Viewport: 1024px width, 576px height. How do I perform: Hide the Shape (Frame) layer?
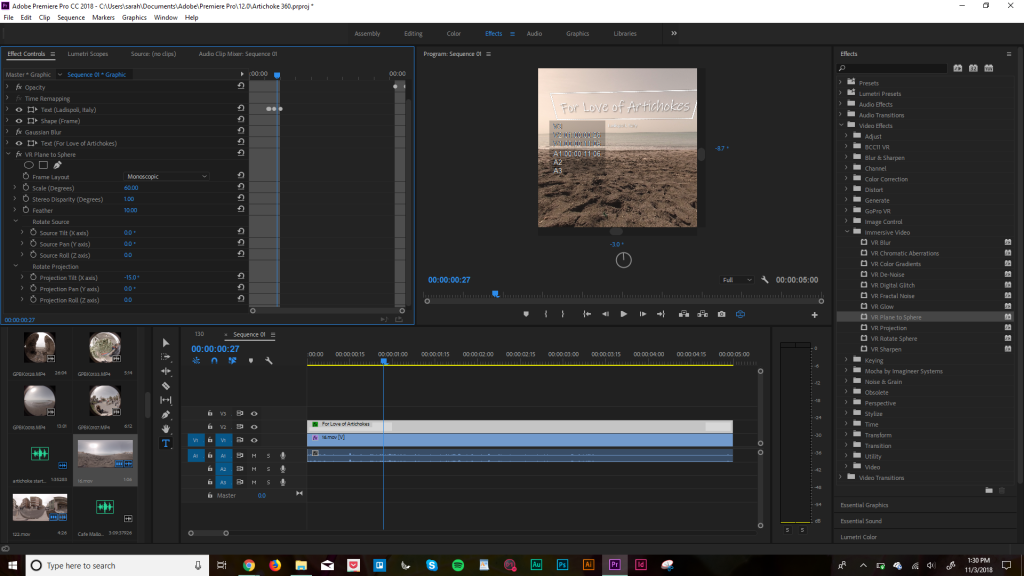pyautogui.click(x=19, y=121)
